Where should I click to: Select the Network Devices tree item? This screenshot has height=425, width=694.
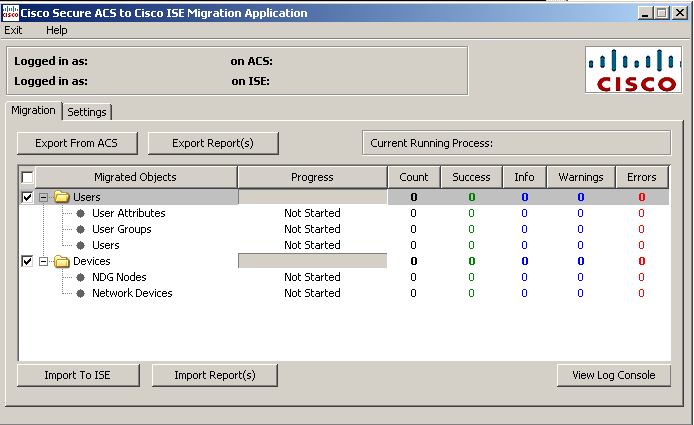coord(132,293)
